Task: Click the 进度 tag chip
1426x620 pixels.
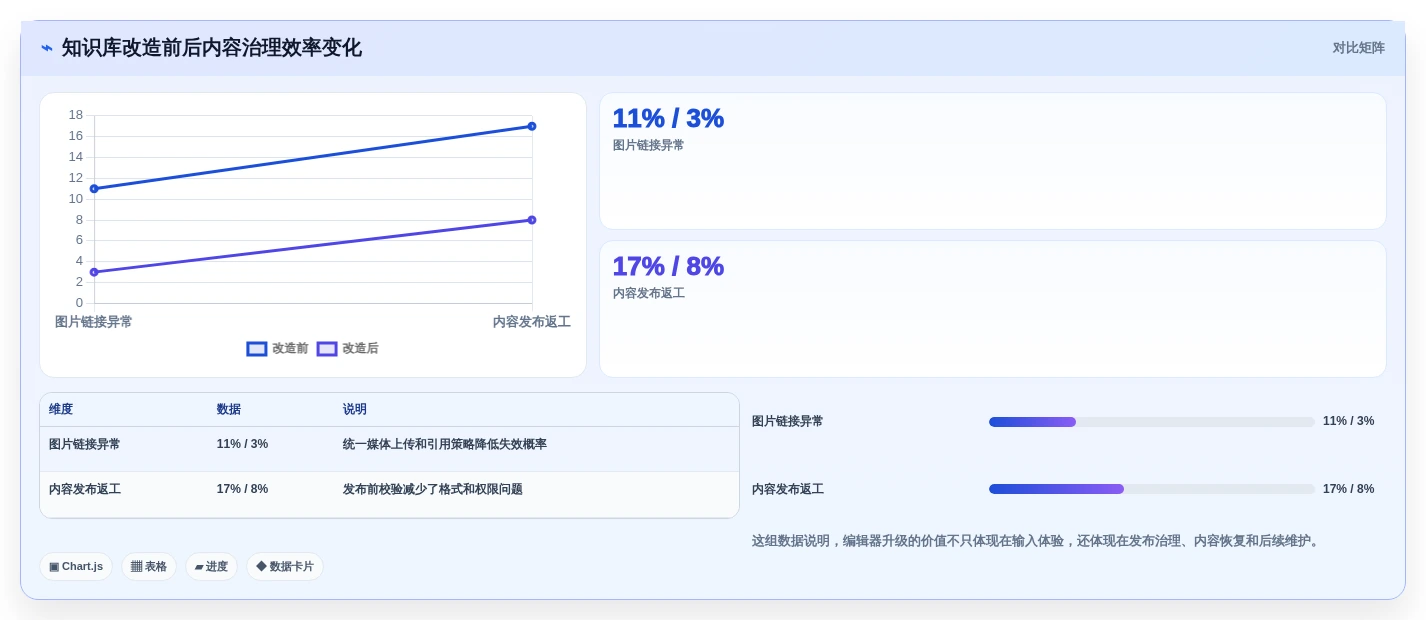Action: coord(211,566)
